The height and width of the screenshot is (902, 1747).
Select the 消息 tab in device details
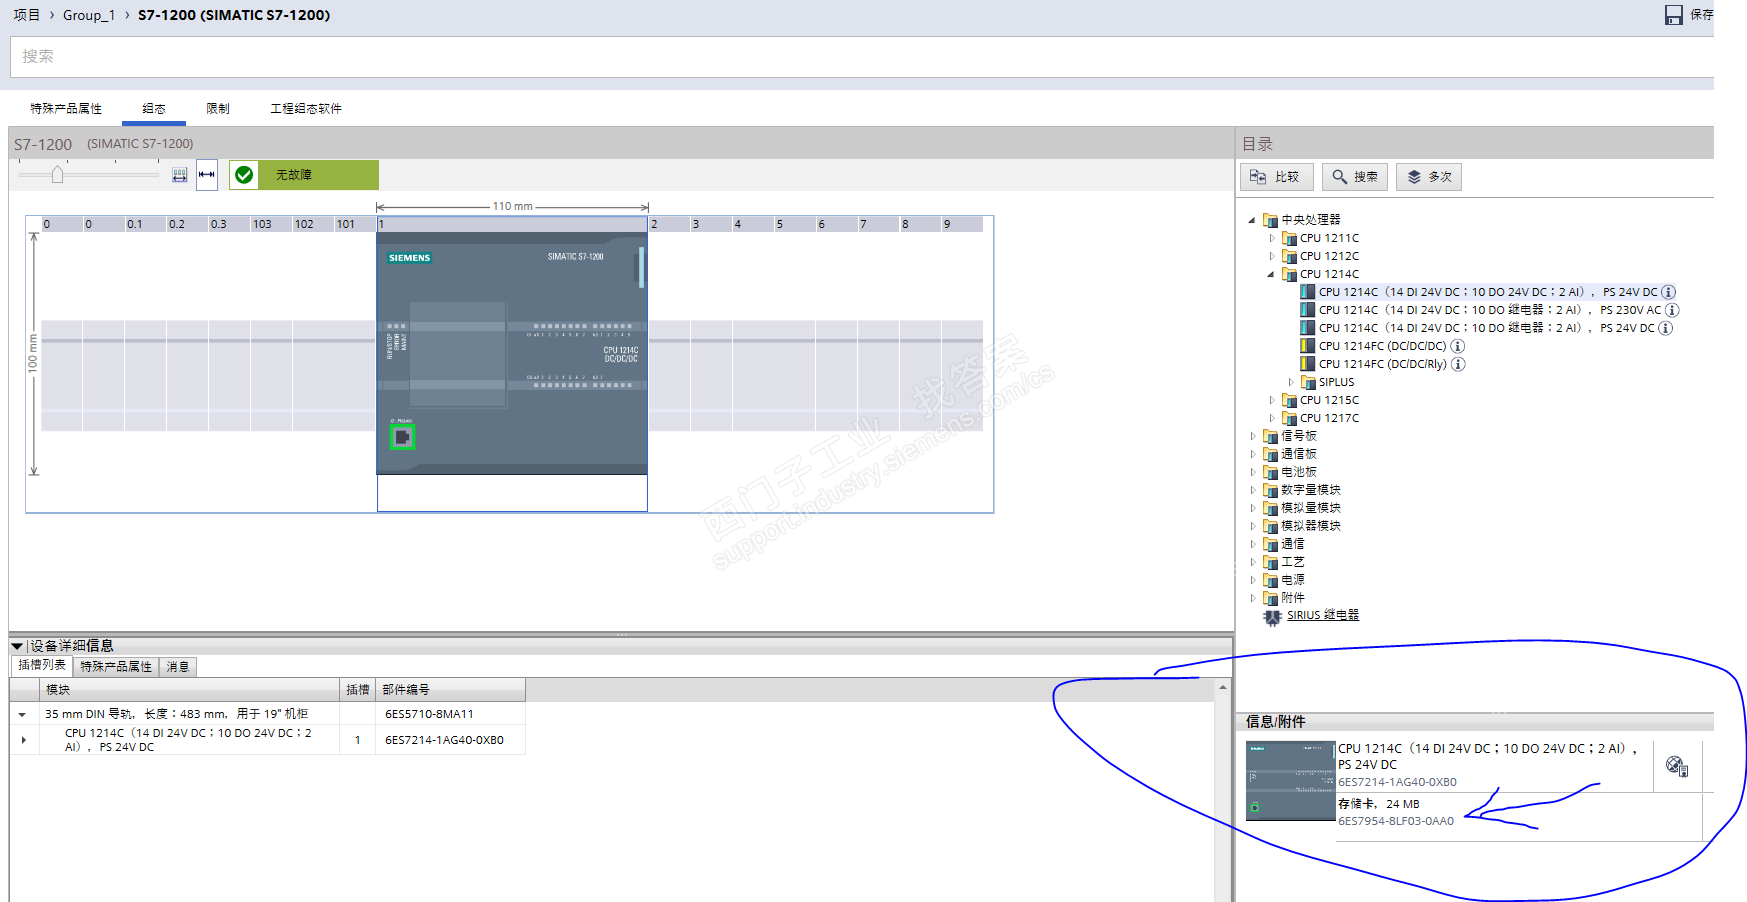tap(178, 667)
